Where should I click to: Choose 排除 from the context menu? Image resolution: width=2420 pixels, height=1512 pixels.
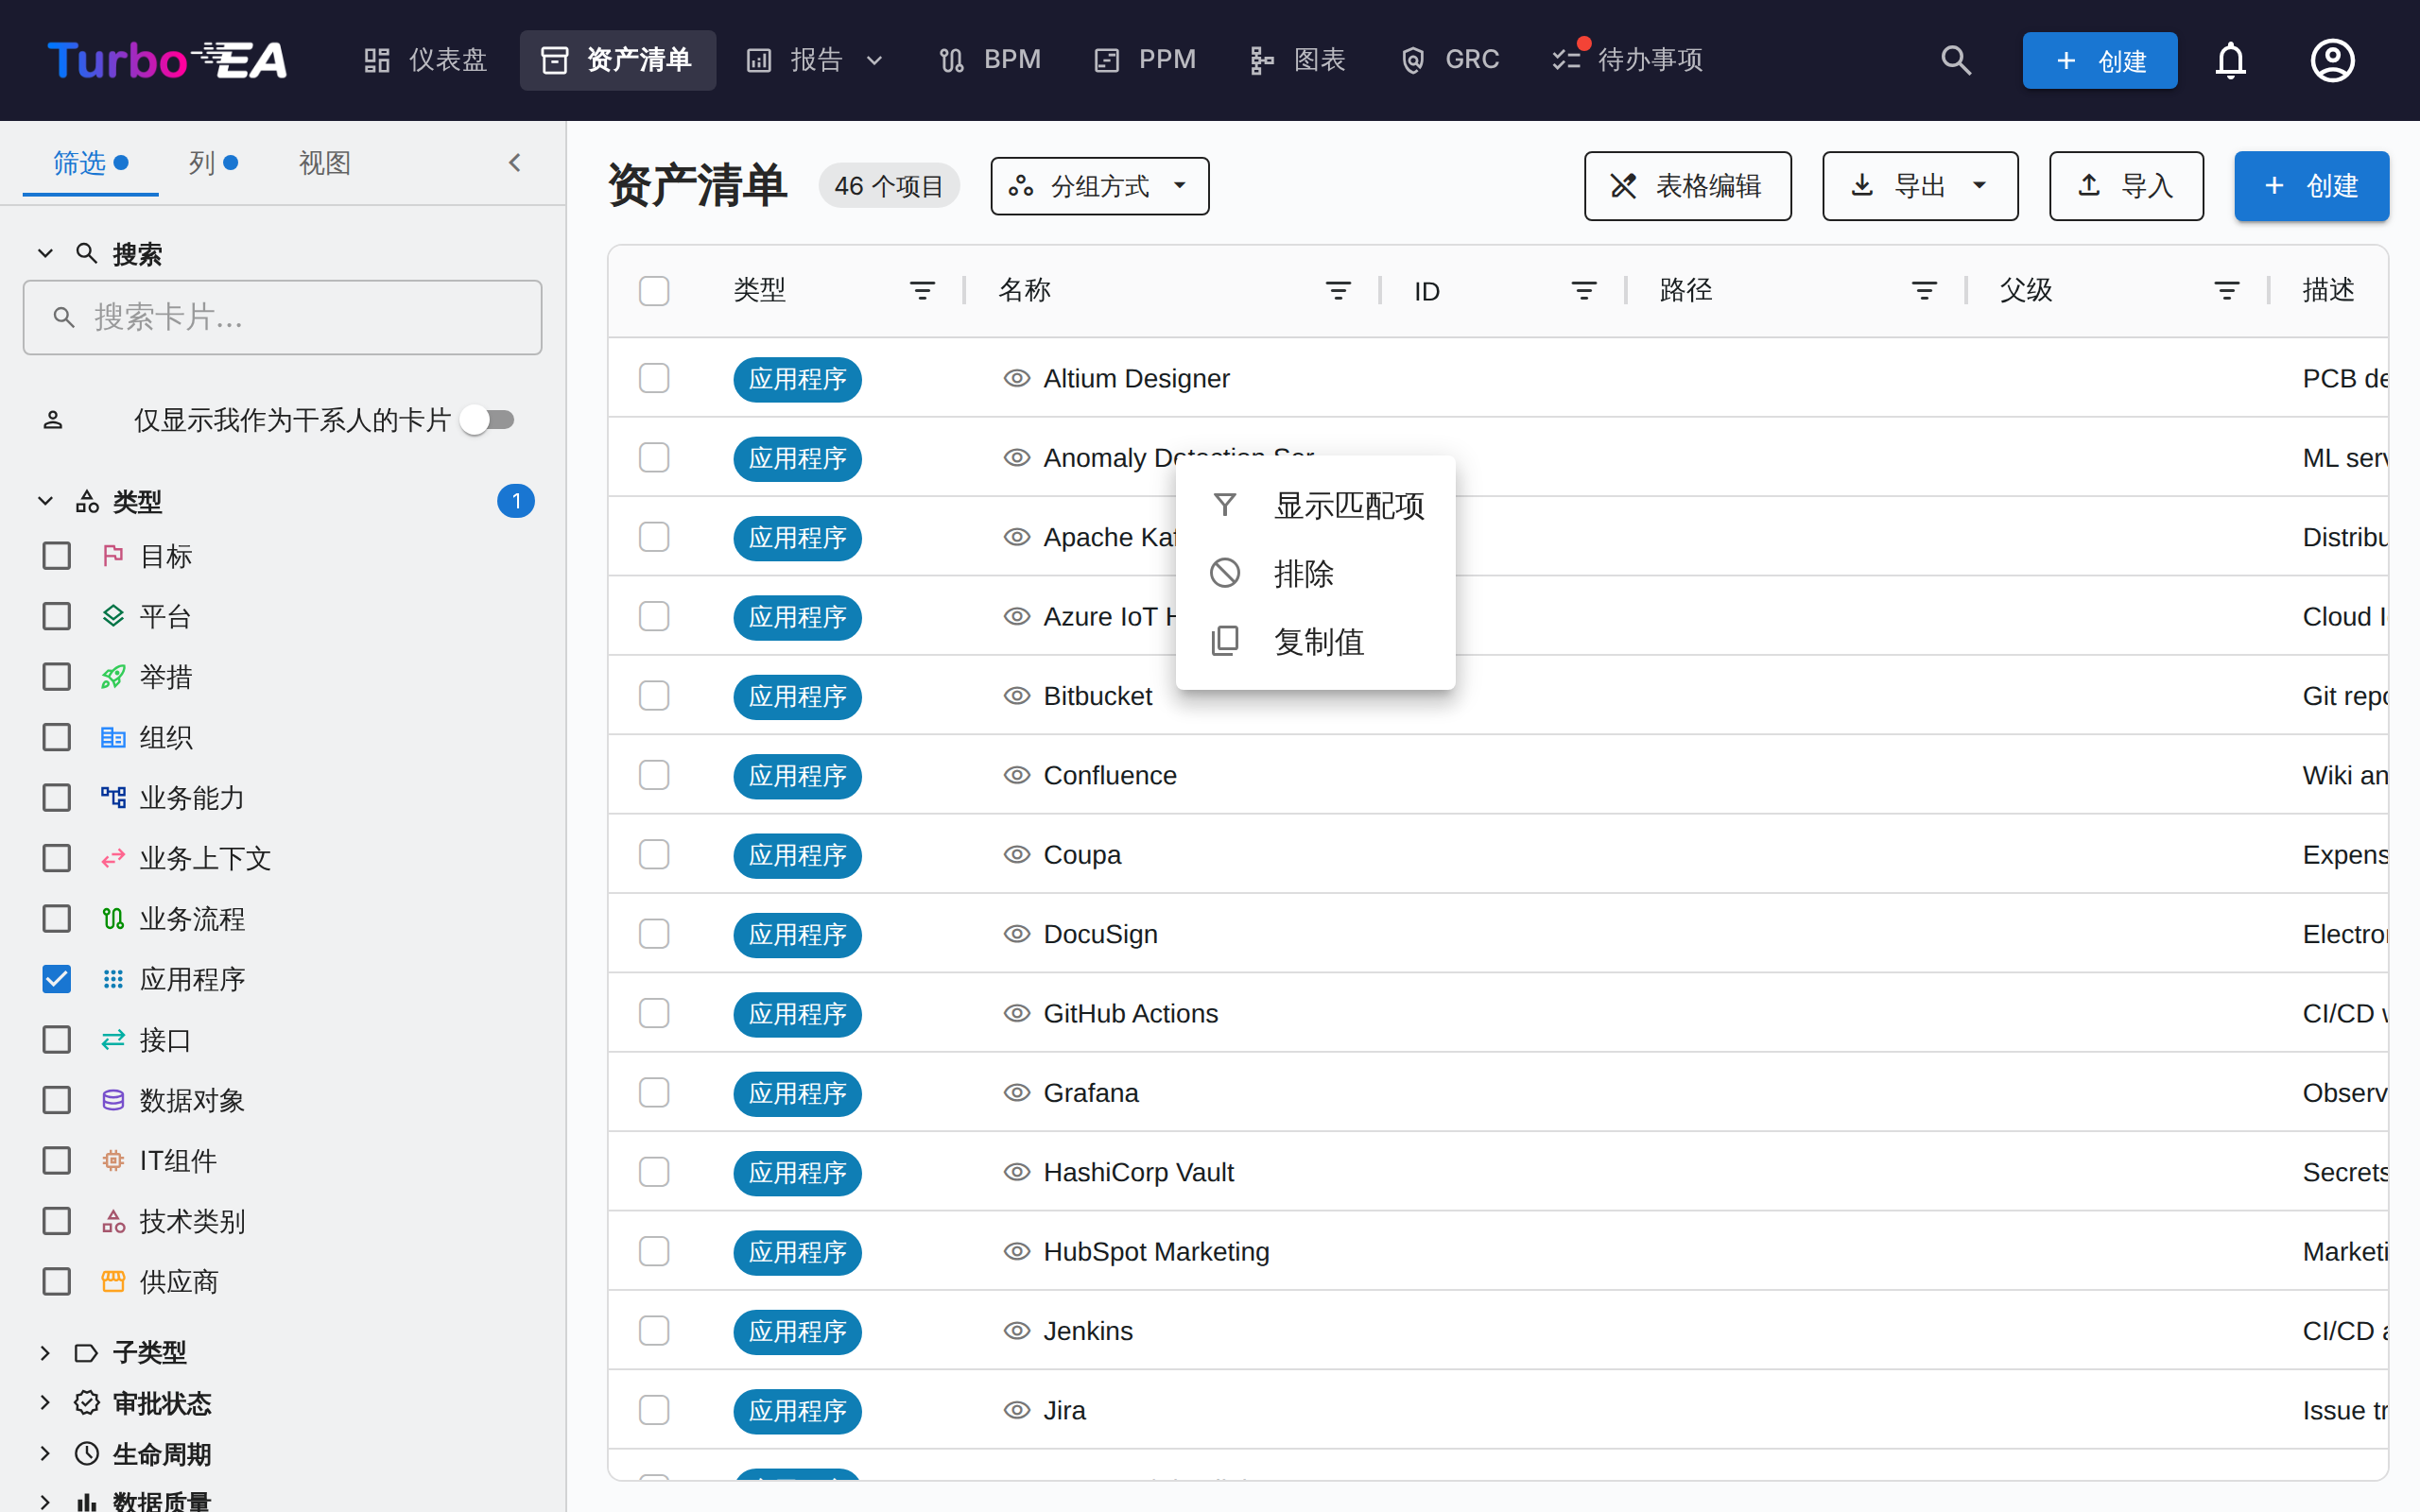coord(1315,573)
